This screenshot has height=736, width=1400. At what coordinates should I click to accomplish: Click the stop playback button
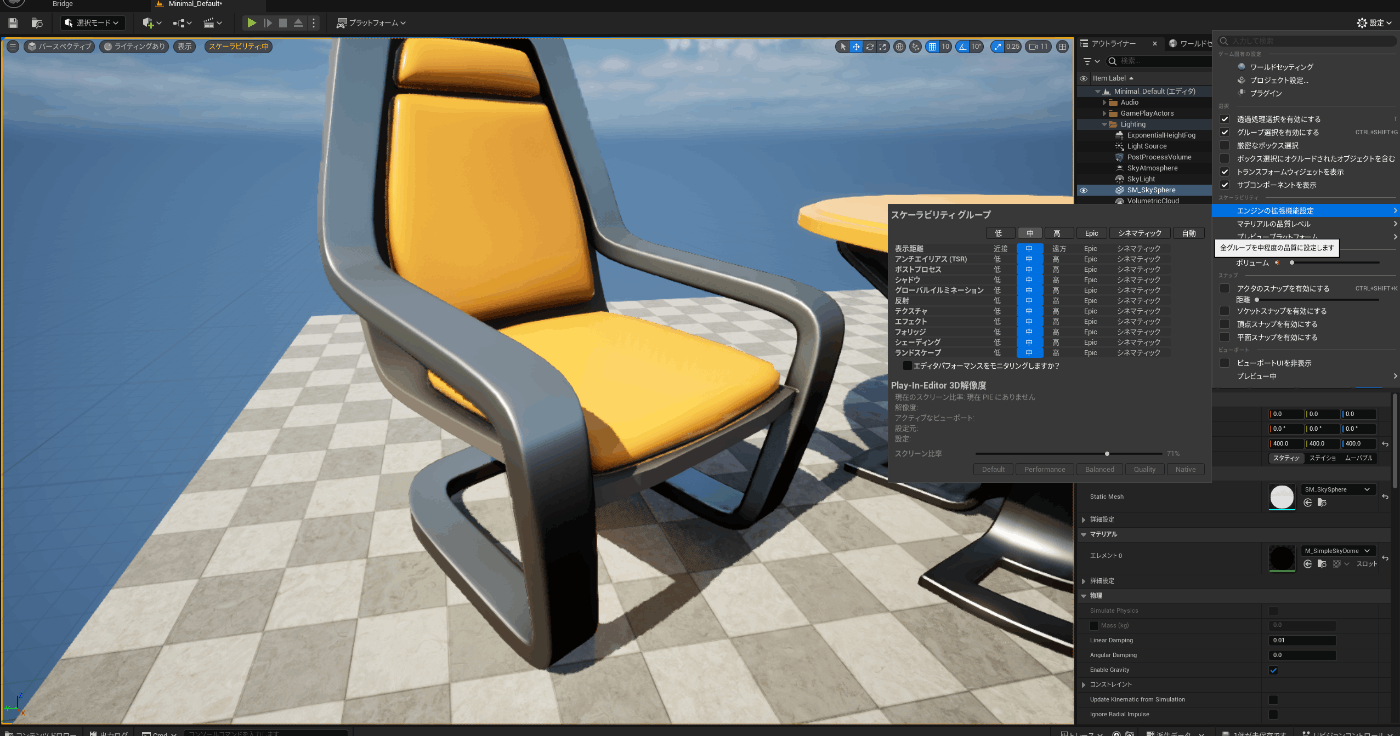(x=283, y=22)
